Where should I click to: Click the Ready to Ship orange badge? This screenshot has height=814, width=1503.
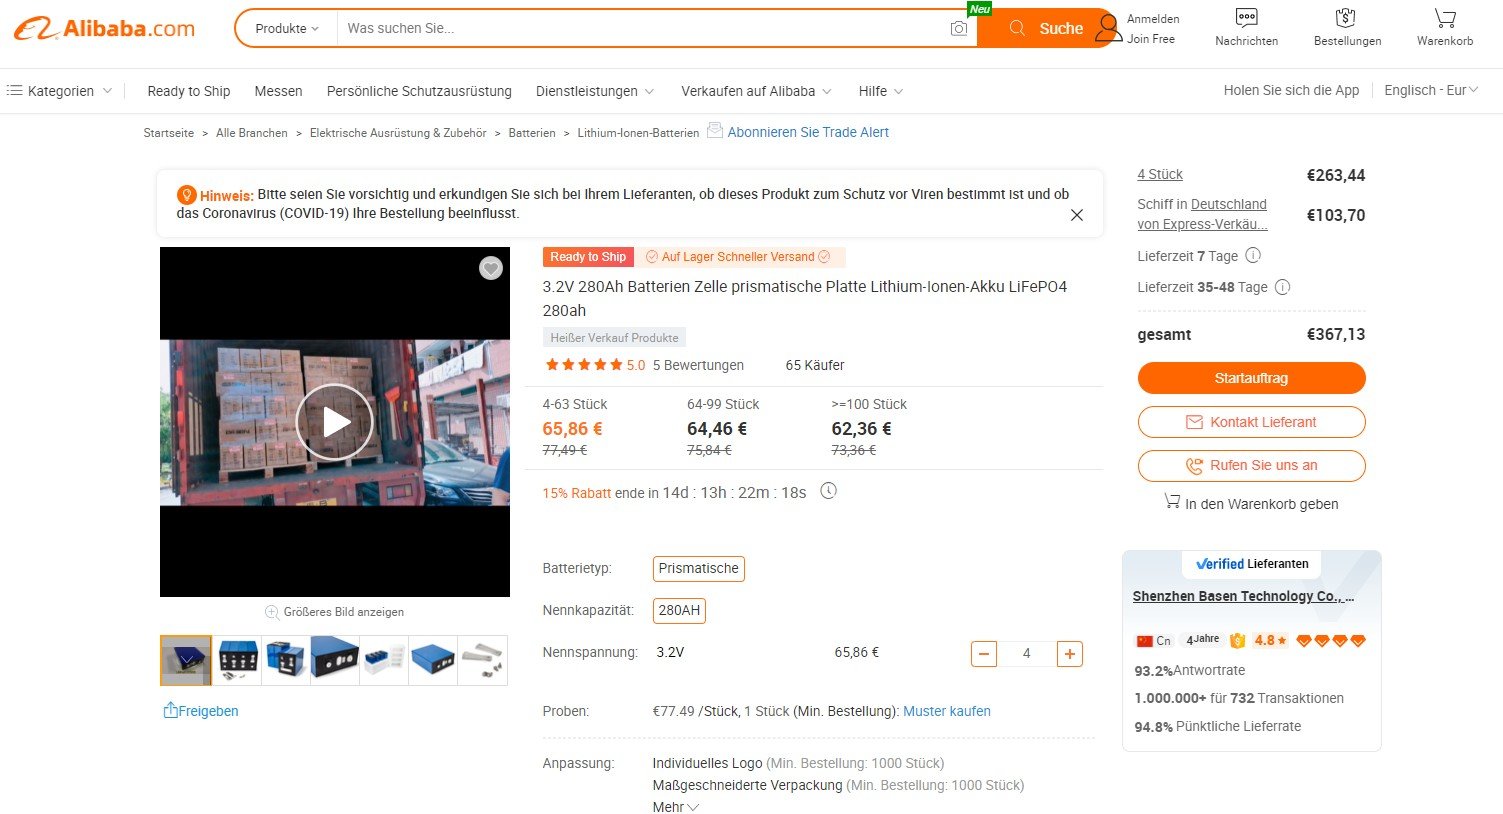(x=588, y=257)
